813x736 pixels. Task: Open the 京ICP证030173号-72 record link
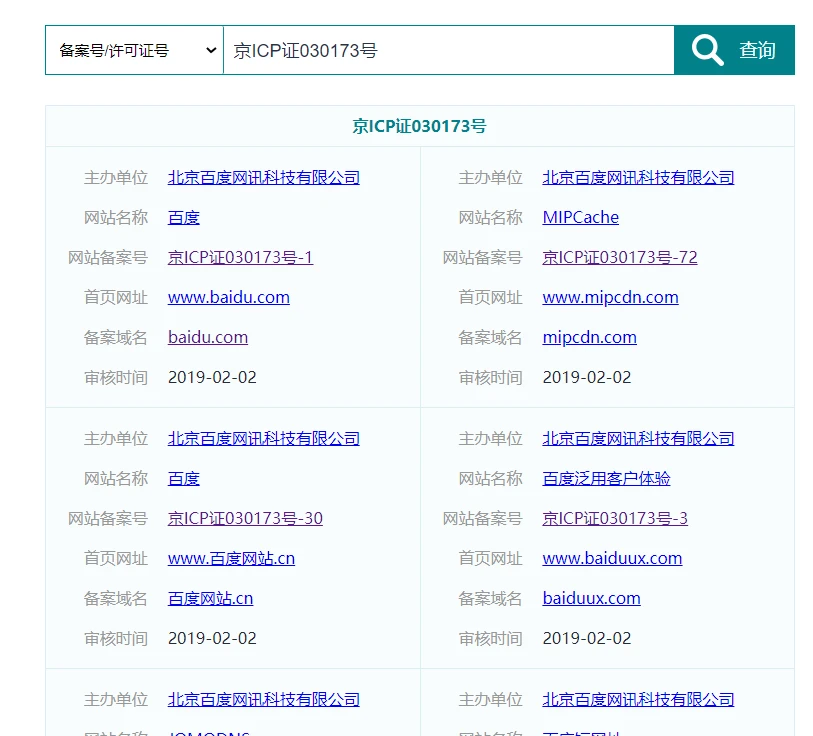pyautogui.click(x=620, y=257)
